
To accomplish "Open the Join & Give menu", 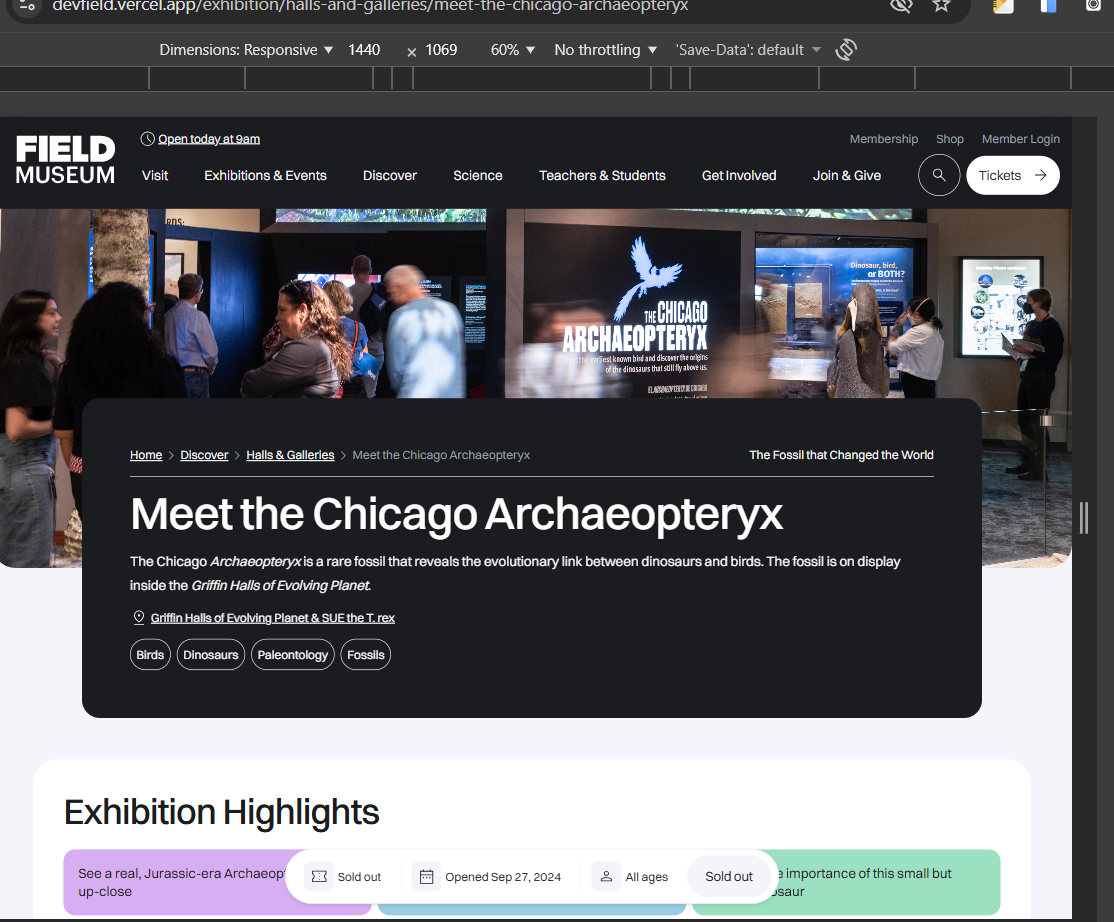I will (x=847, y=175).
